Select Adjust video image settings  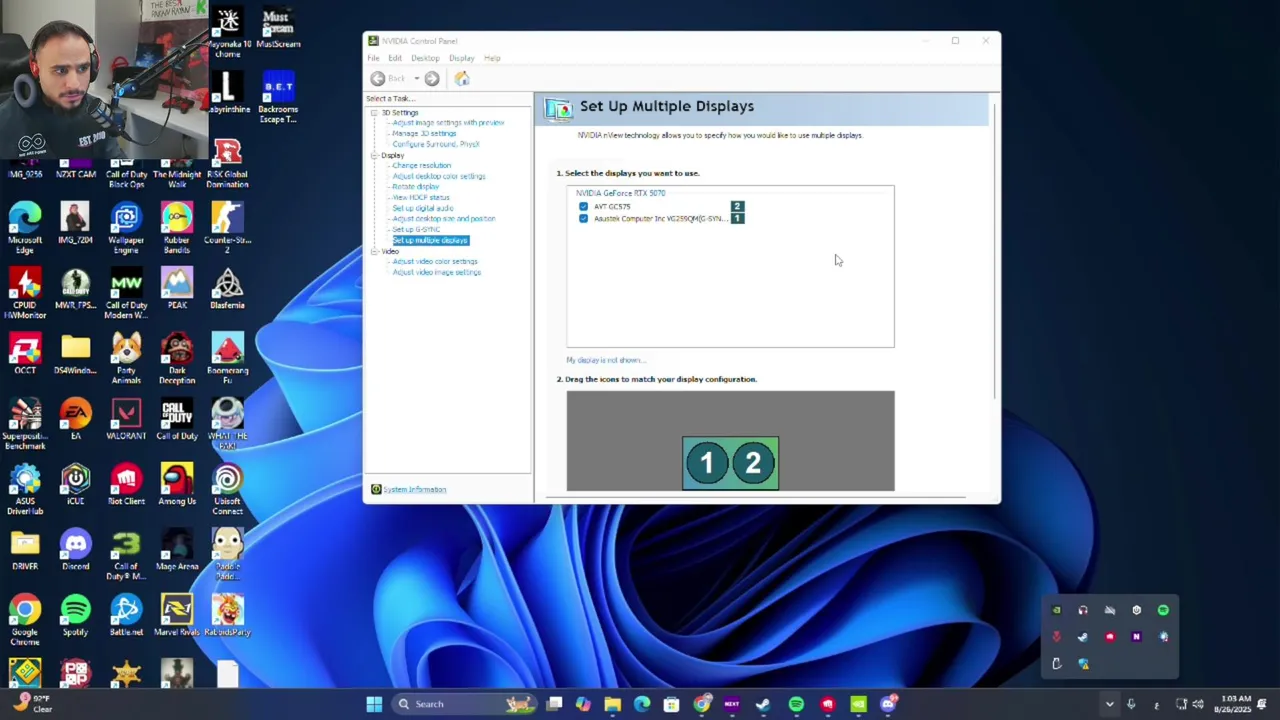(436, 272)
